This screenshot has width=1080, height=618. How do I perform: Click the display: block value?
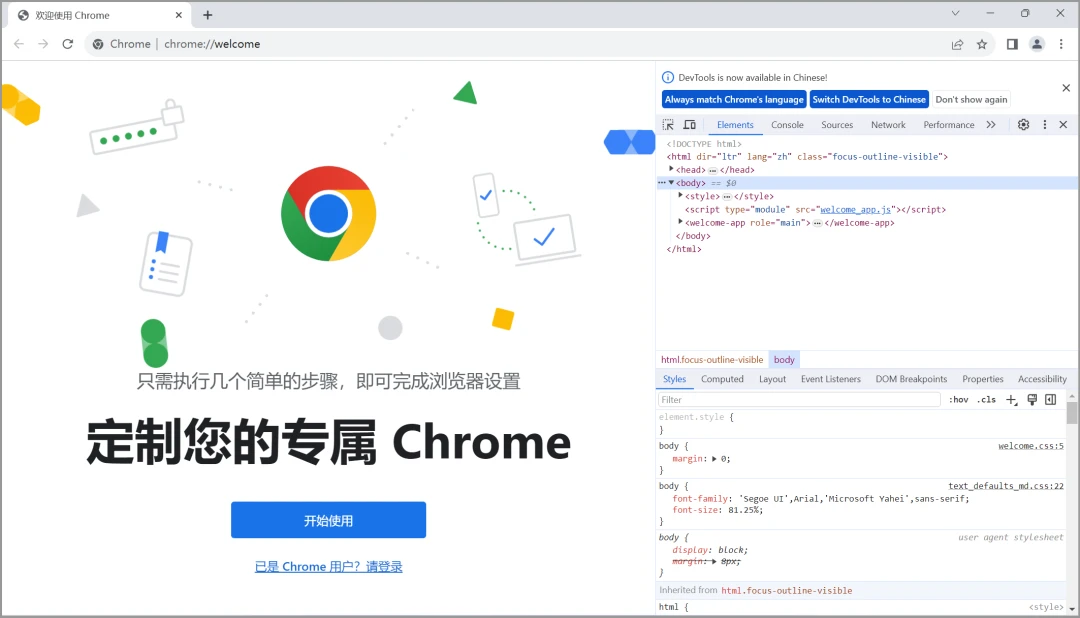[x=730, y=550]
